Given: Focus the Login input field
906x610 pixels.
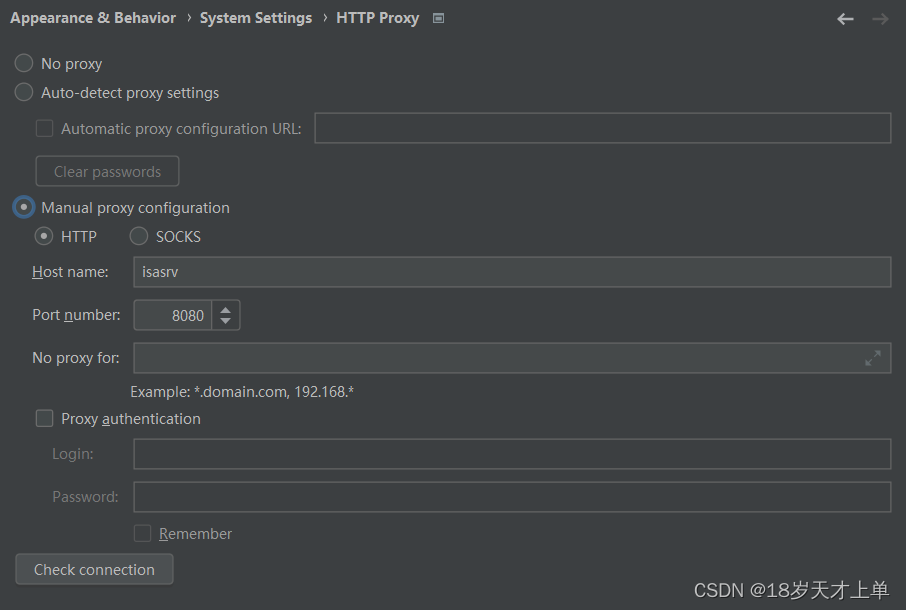Looking at the screenshot, I should pyautogui.click(x=512, y=454).
